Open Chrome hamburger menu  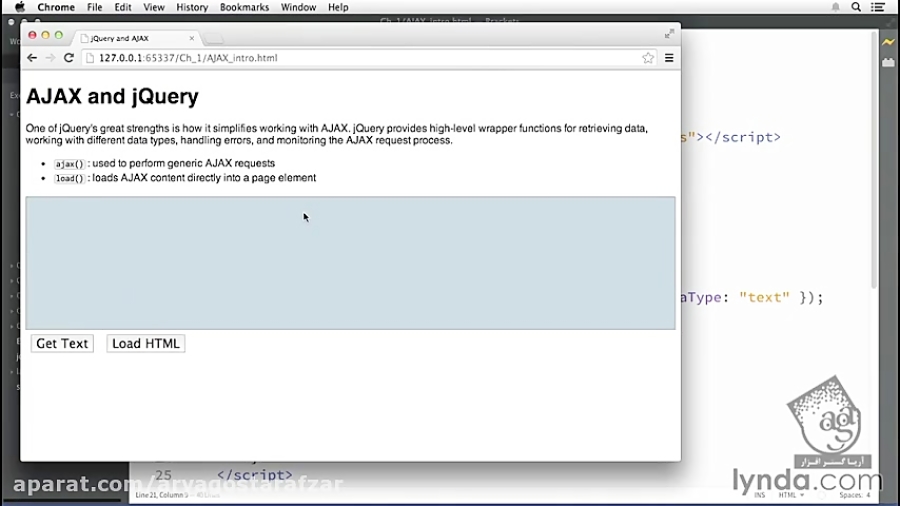point(669,58)
